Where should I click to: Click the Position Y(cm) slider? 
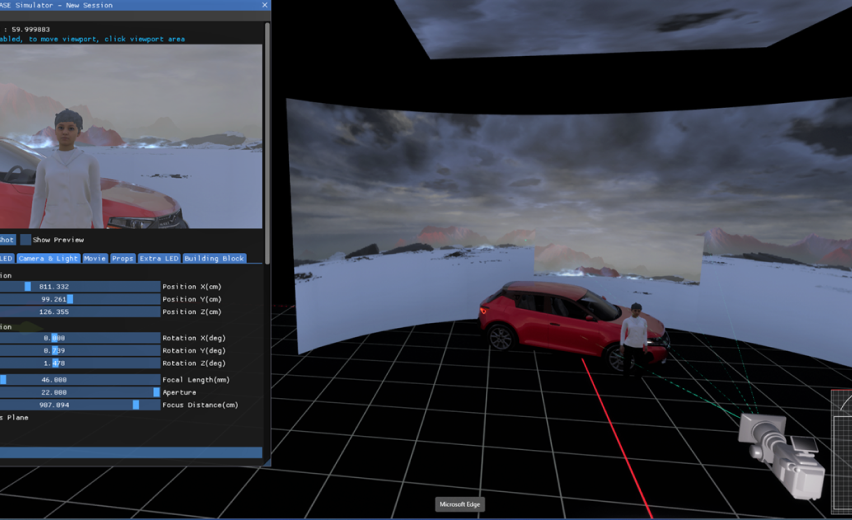click(x=80, y=299)
